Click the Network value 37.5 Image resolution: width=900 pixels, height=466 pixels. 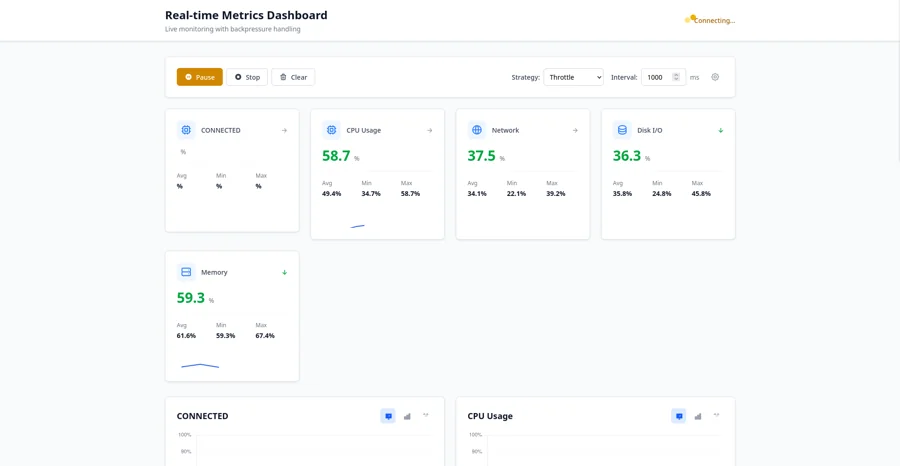[481, 156]
